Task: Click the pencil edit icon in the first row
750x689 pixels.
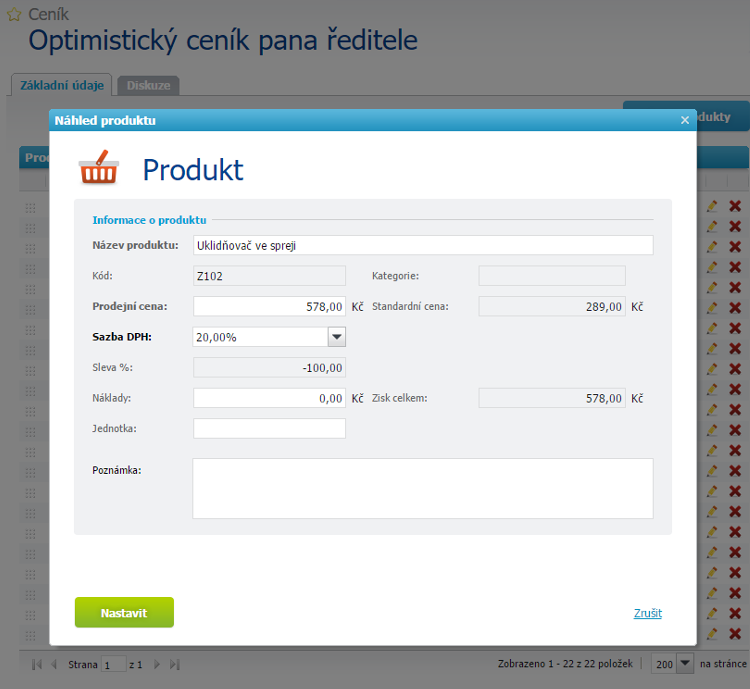Action: (712, 206)
